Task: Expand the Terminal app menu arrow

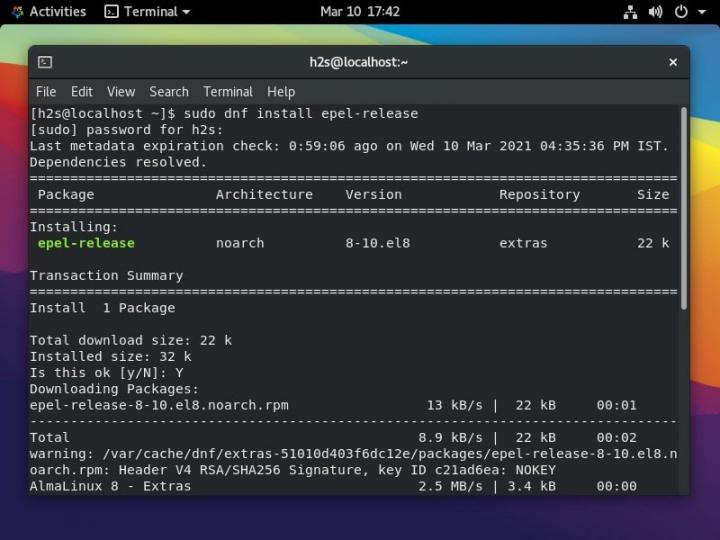Action: (x=185, y=12)
